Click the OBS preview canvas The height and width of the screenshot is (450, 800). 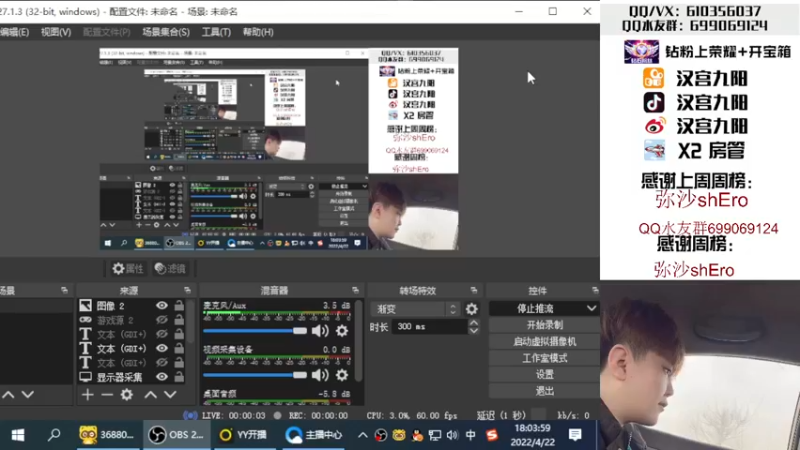pos(279,149)
